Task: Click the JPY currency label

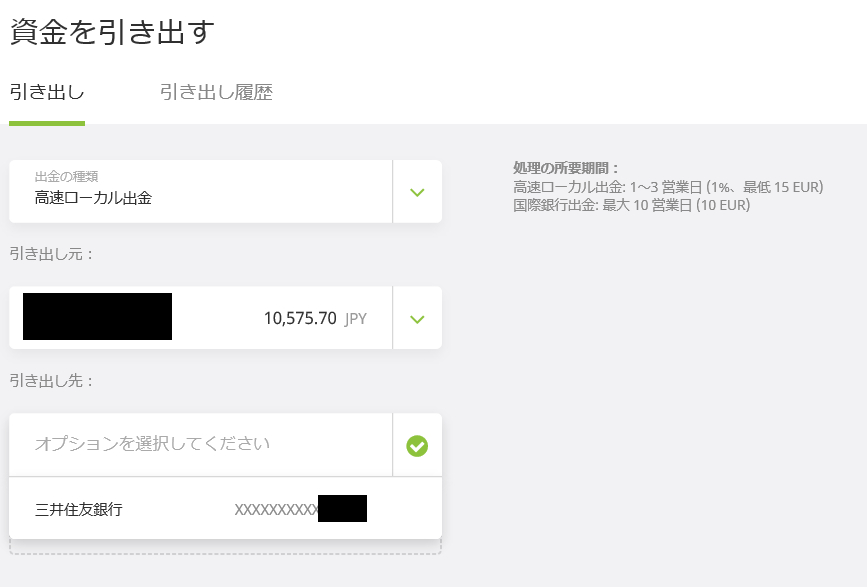Action: tap(356, 319)
